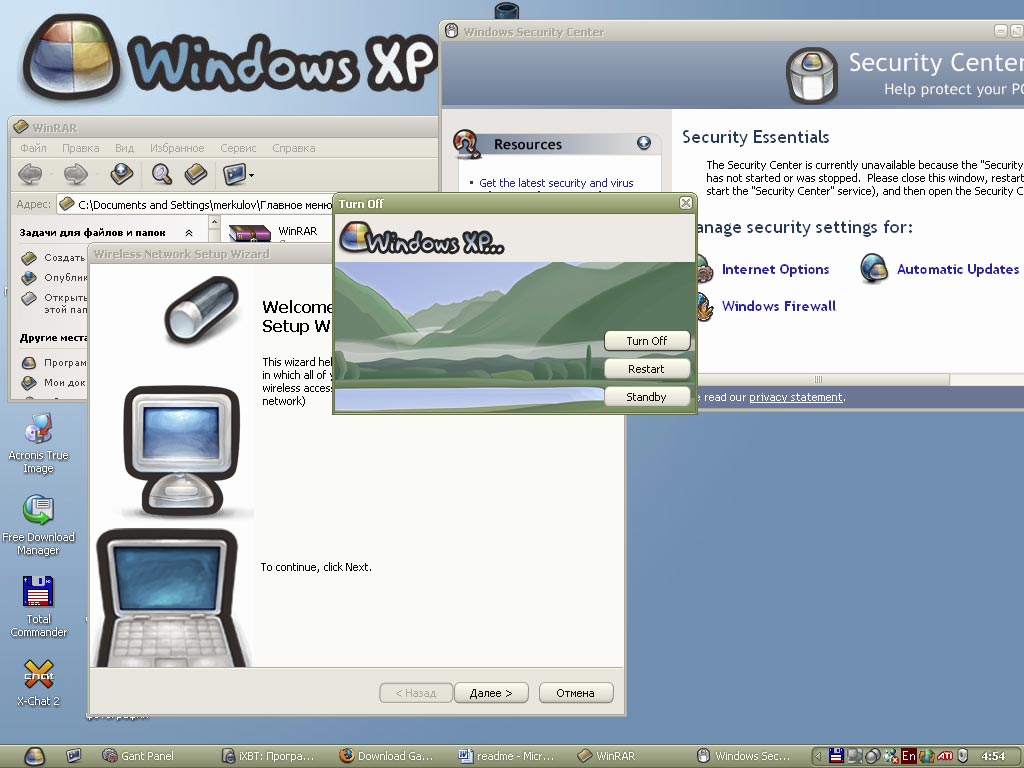Viewport: 1024px width, 768px height.
Task: Click the En language indicator in tray
Action: pos(908,756)
